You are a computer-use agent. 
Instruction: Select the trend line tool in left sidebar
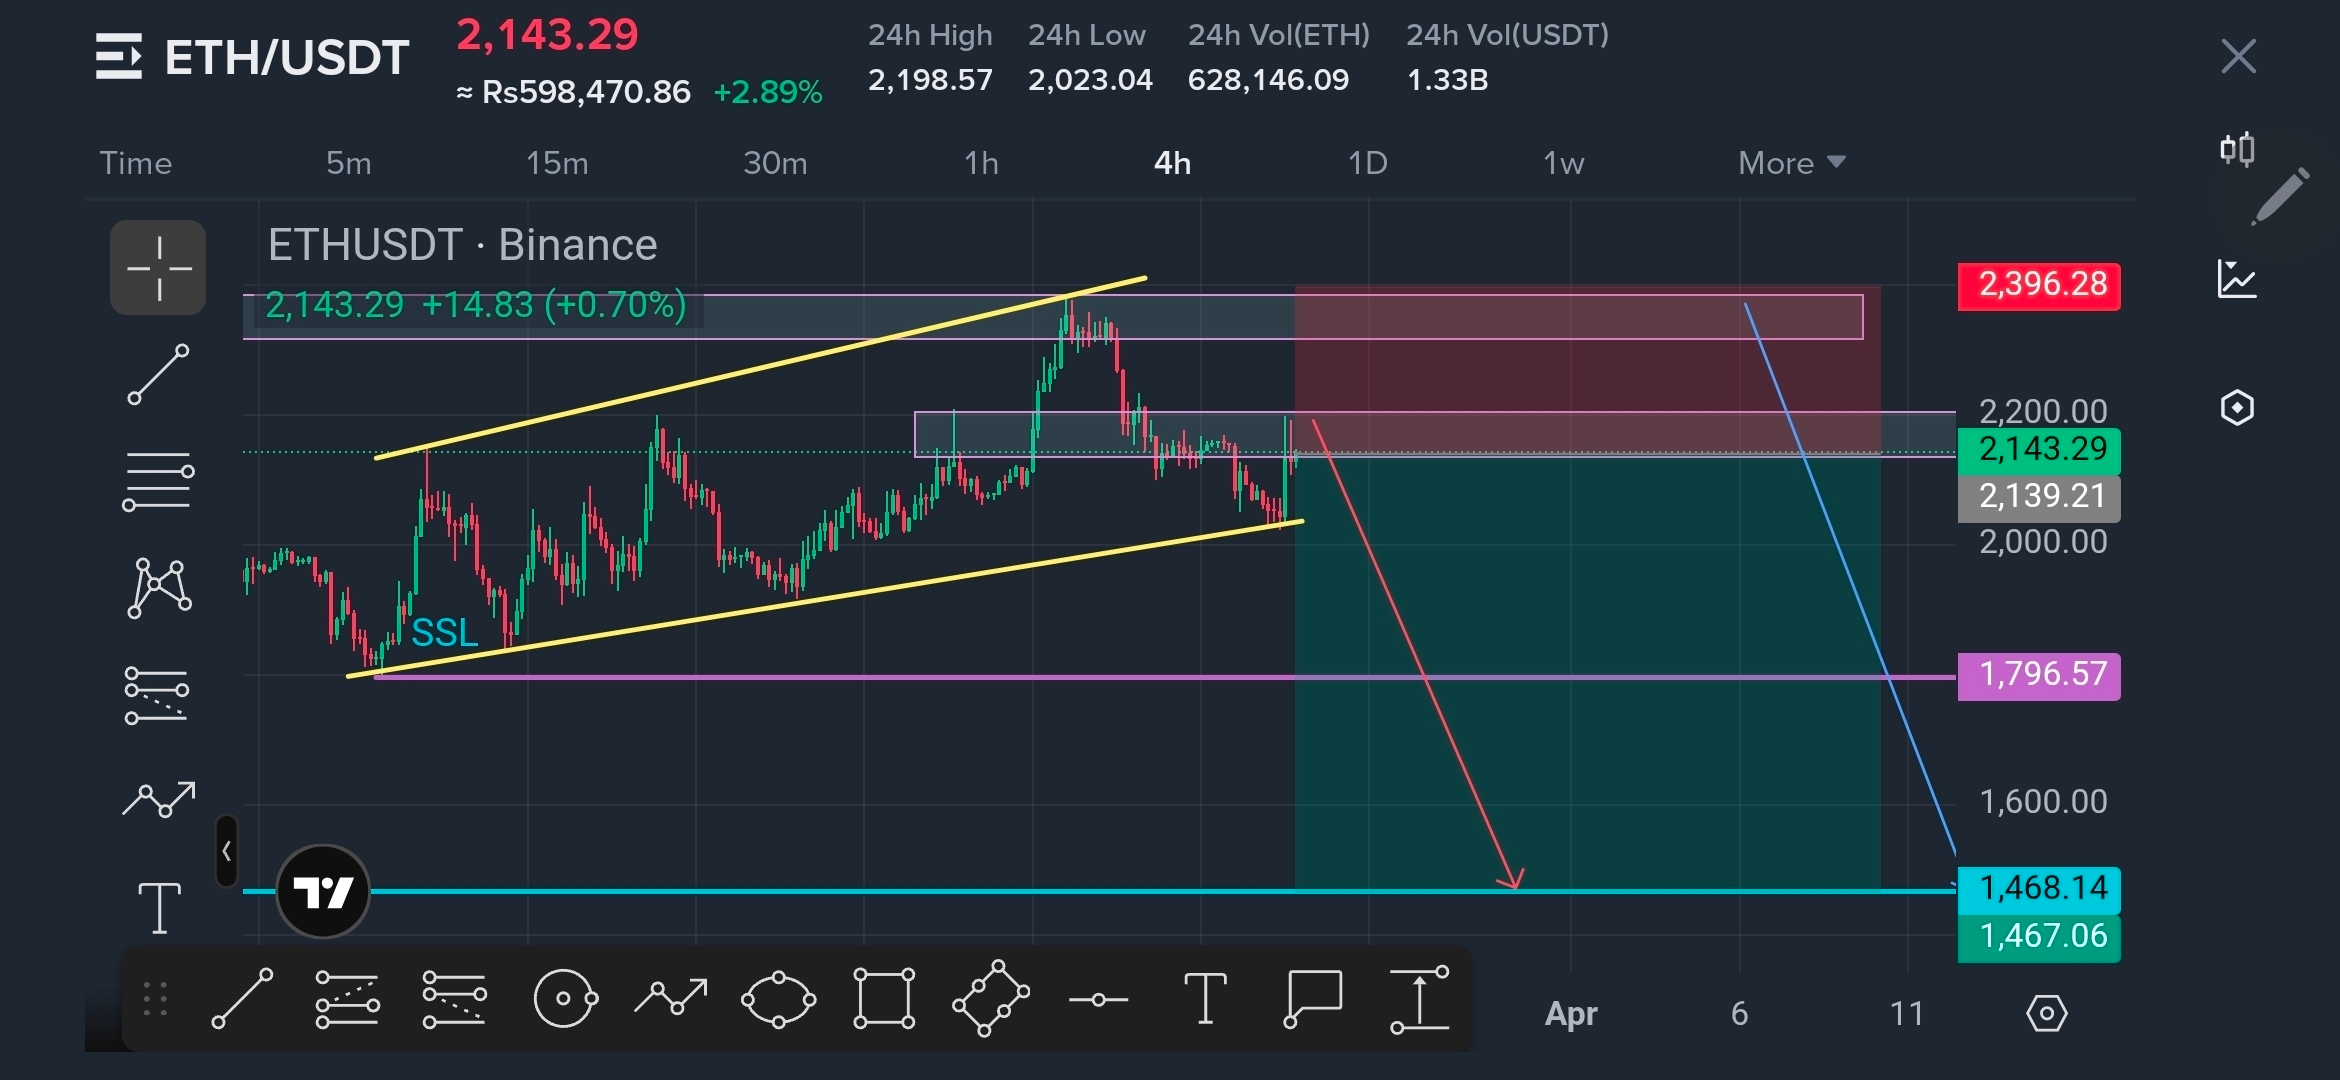coord(158,374)
